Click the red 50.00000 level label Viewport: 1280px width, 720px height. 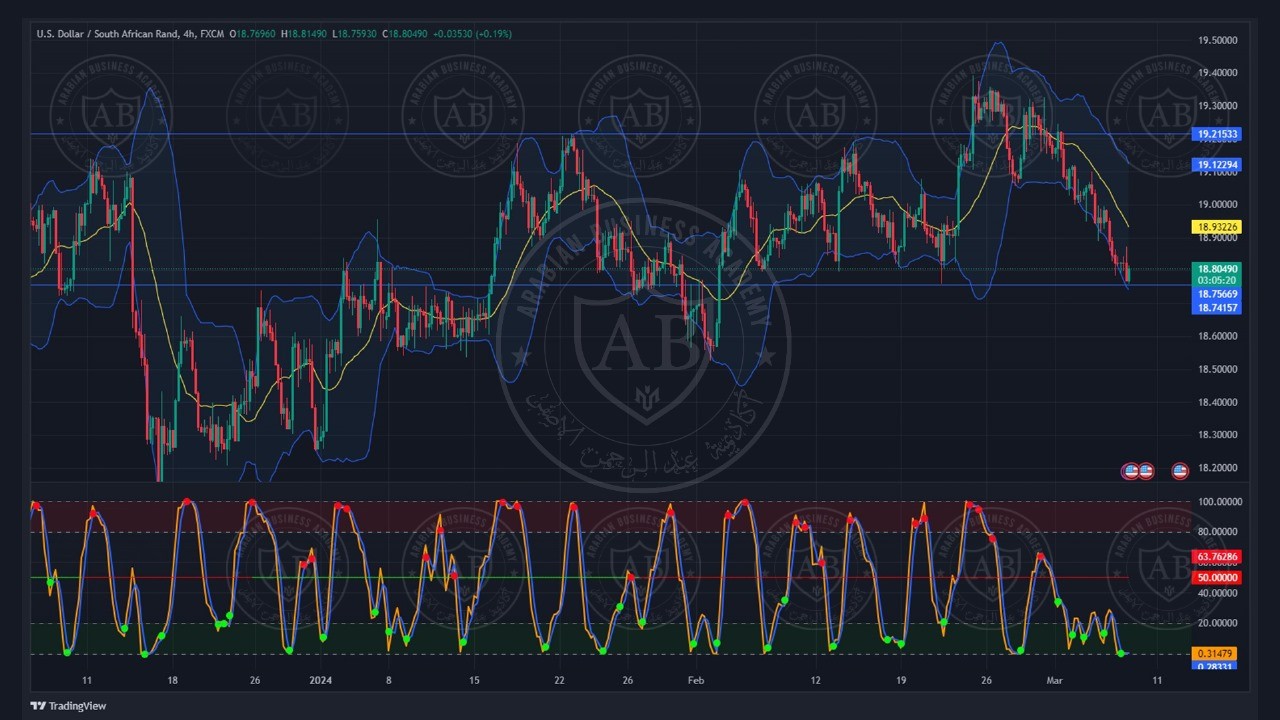coord(1217,577)
